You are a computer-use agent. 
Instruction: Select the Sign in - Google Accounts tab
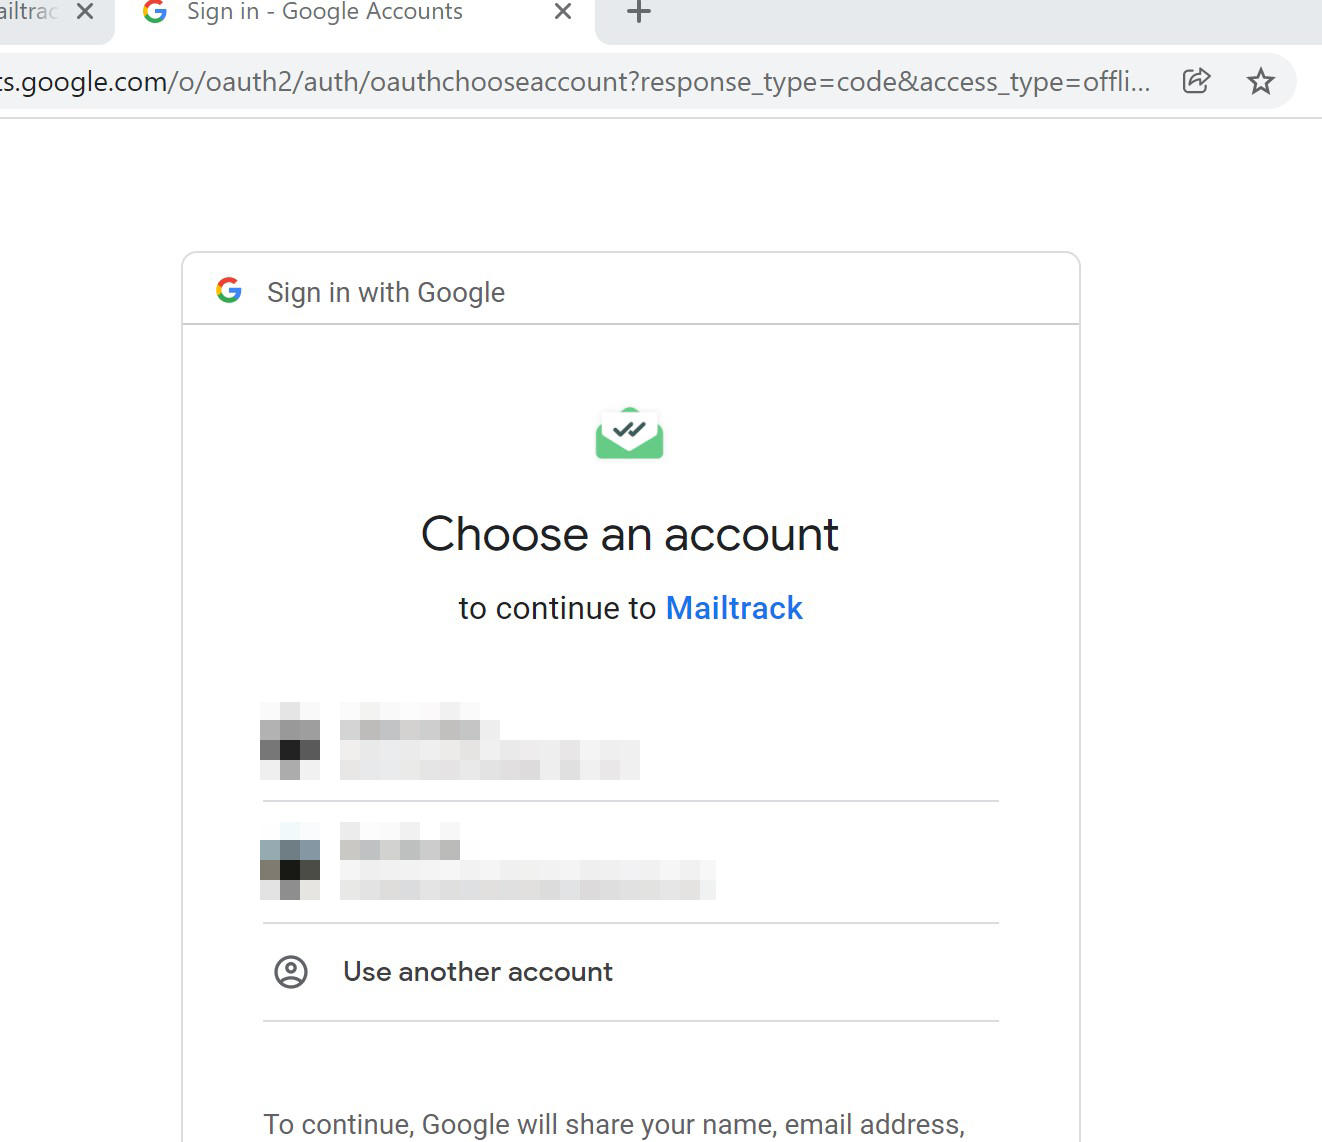[324, 12]
